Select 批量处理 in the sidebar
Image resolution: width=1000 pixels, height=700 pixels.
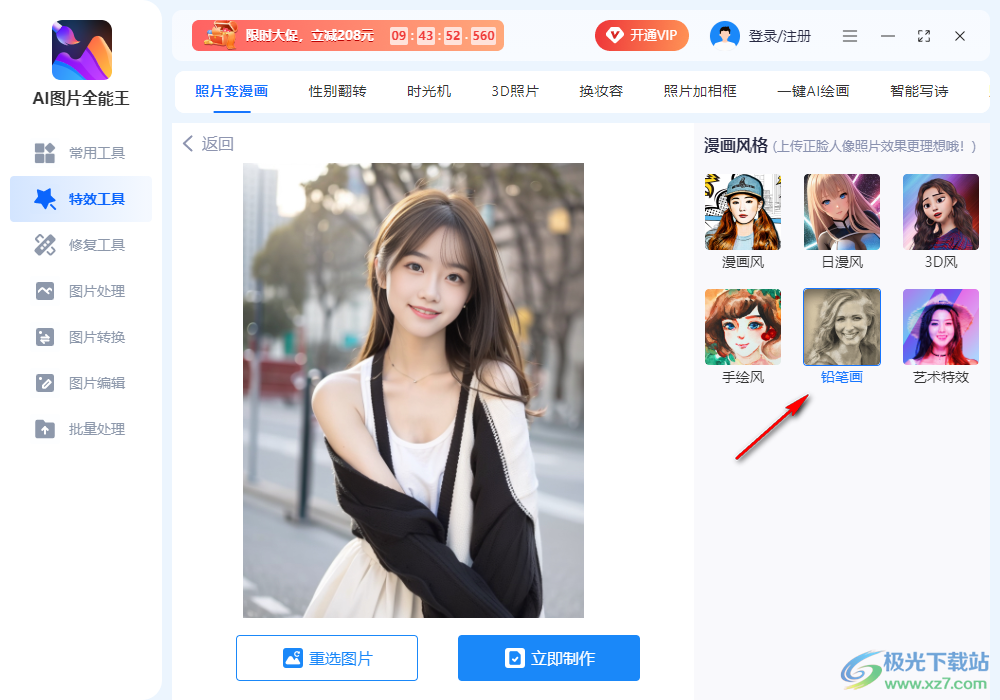[80, 429]
